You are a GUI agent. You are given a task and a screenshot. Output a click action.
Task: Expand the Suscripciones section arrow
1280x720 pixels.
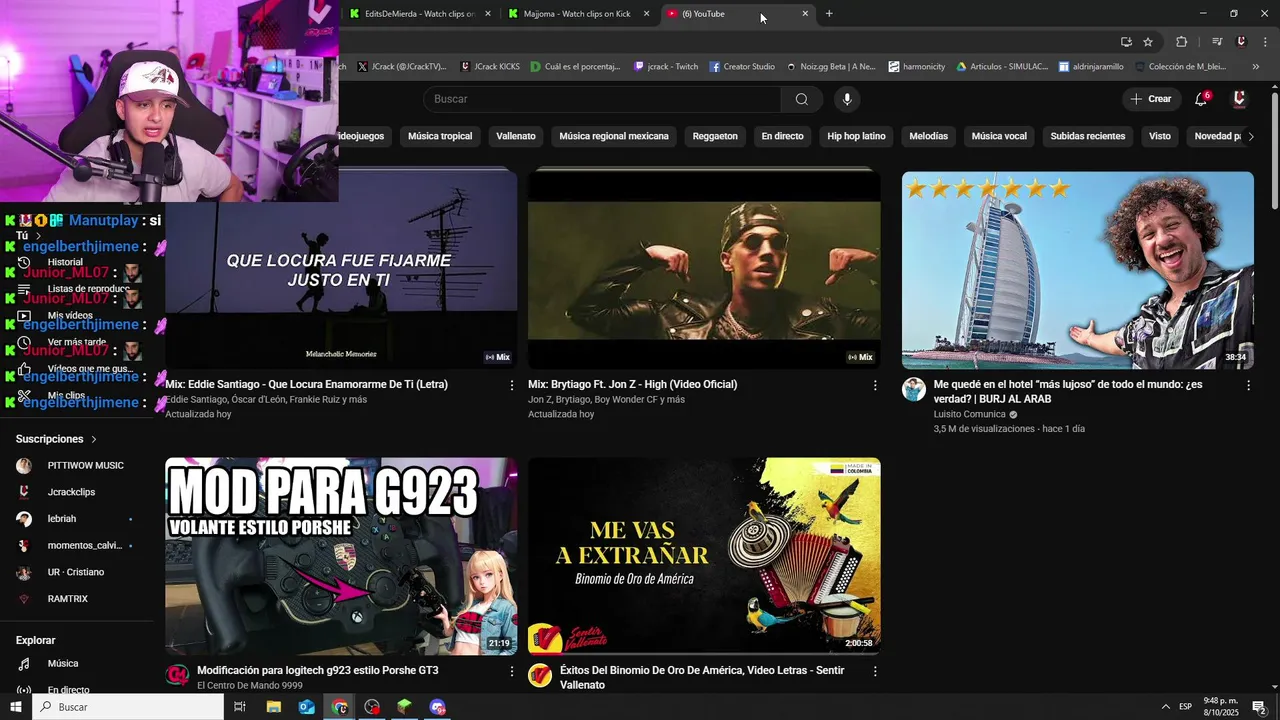(x=94, y=439)
